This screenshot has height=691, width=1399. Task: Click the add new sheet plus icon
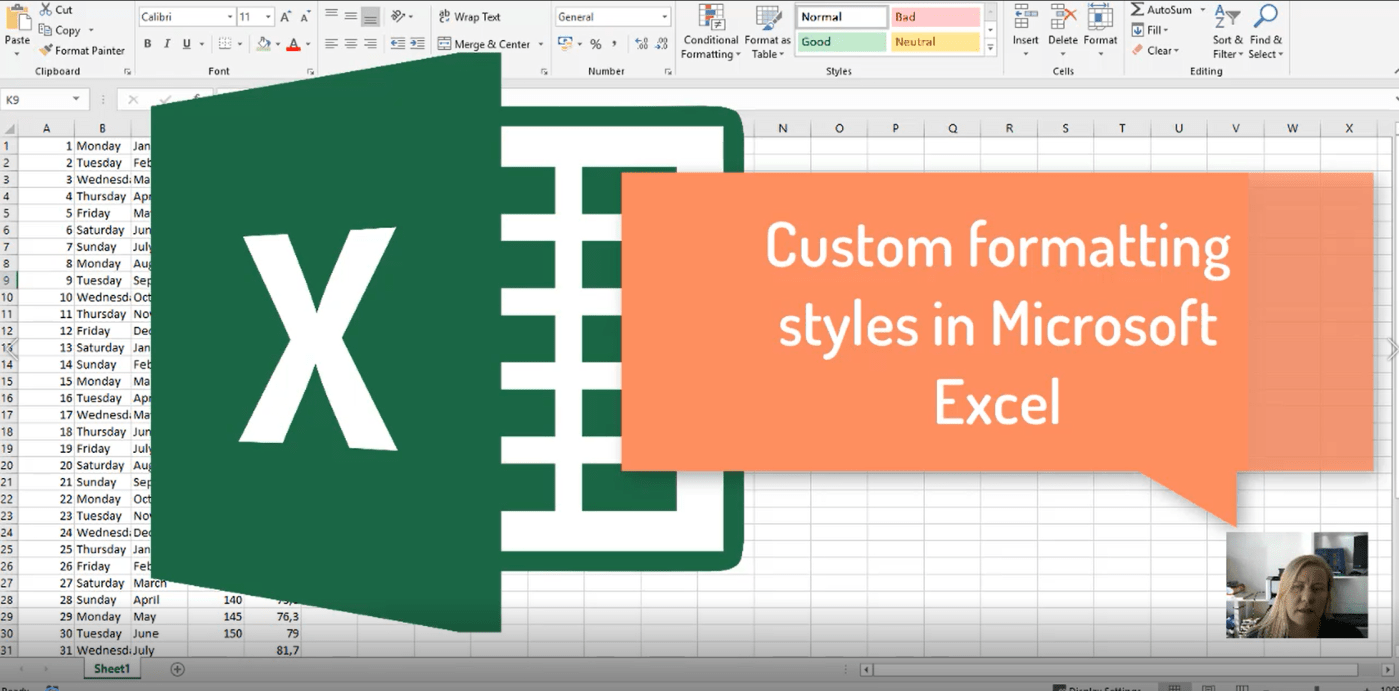[178, 669]
